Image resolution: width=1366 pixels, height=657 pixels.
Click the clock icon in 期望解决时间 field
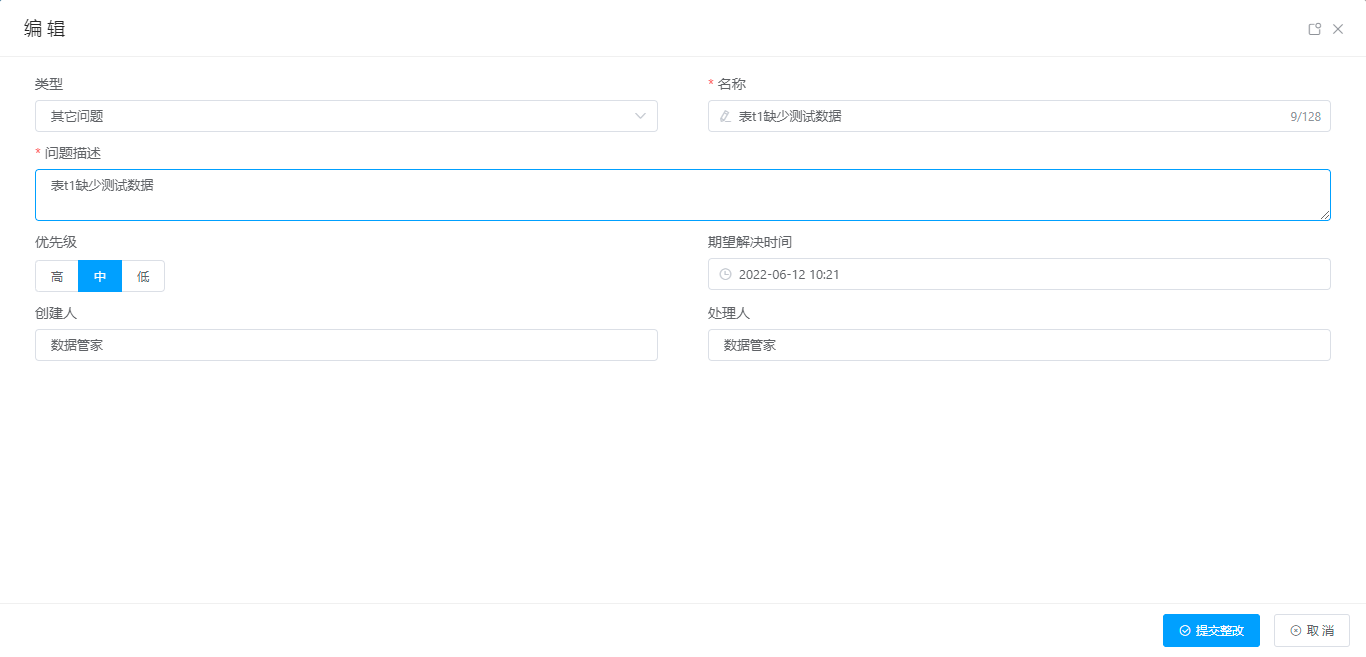click(x=725, y=274)
